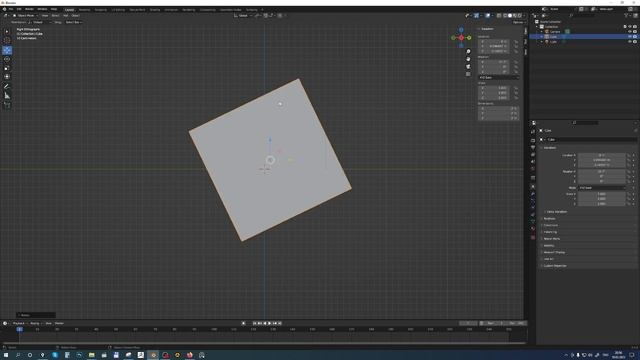
Task: Open XYZ Euler dropdown in sidebar
Action: (x=498, y=77)
